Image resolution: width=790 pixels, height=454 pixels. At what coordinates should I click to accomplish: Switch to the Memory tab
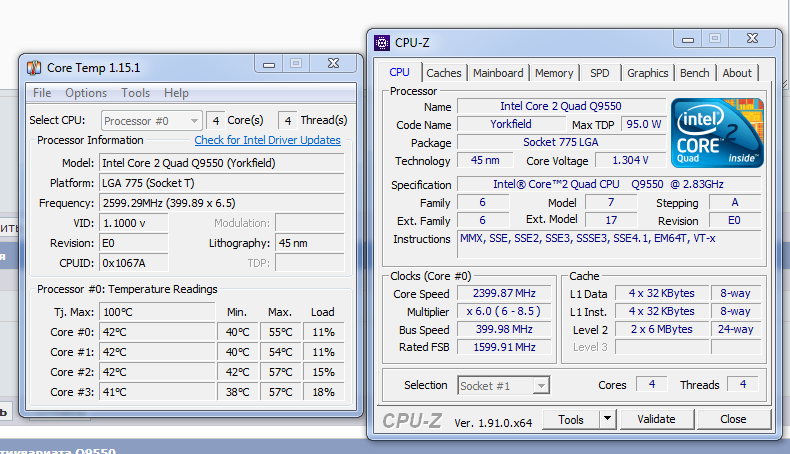tap(554, 73)
